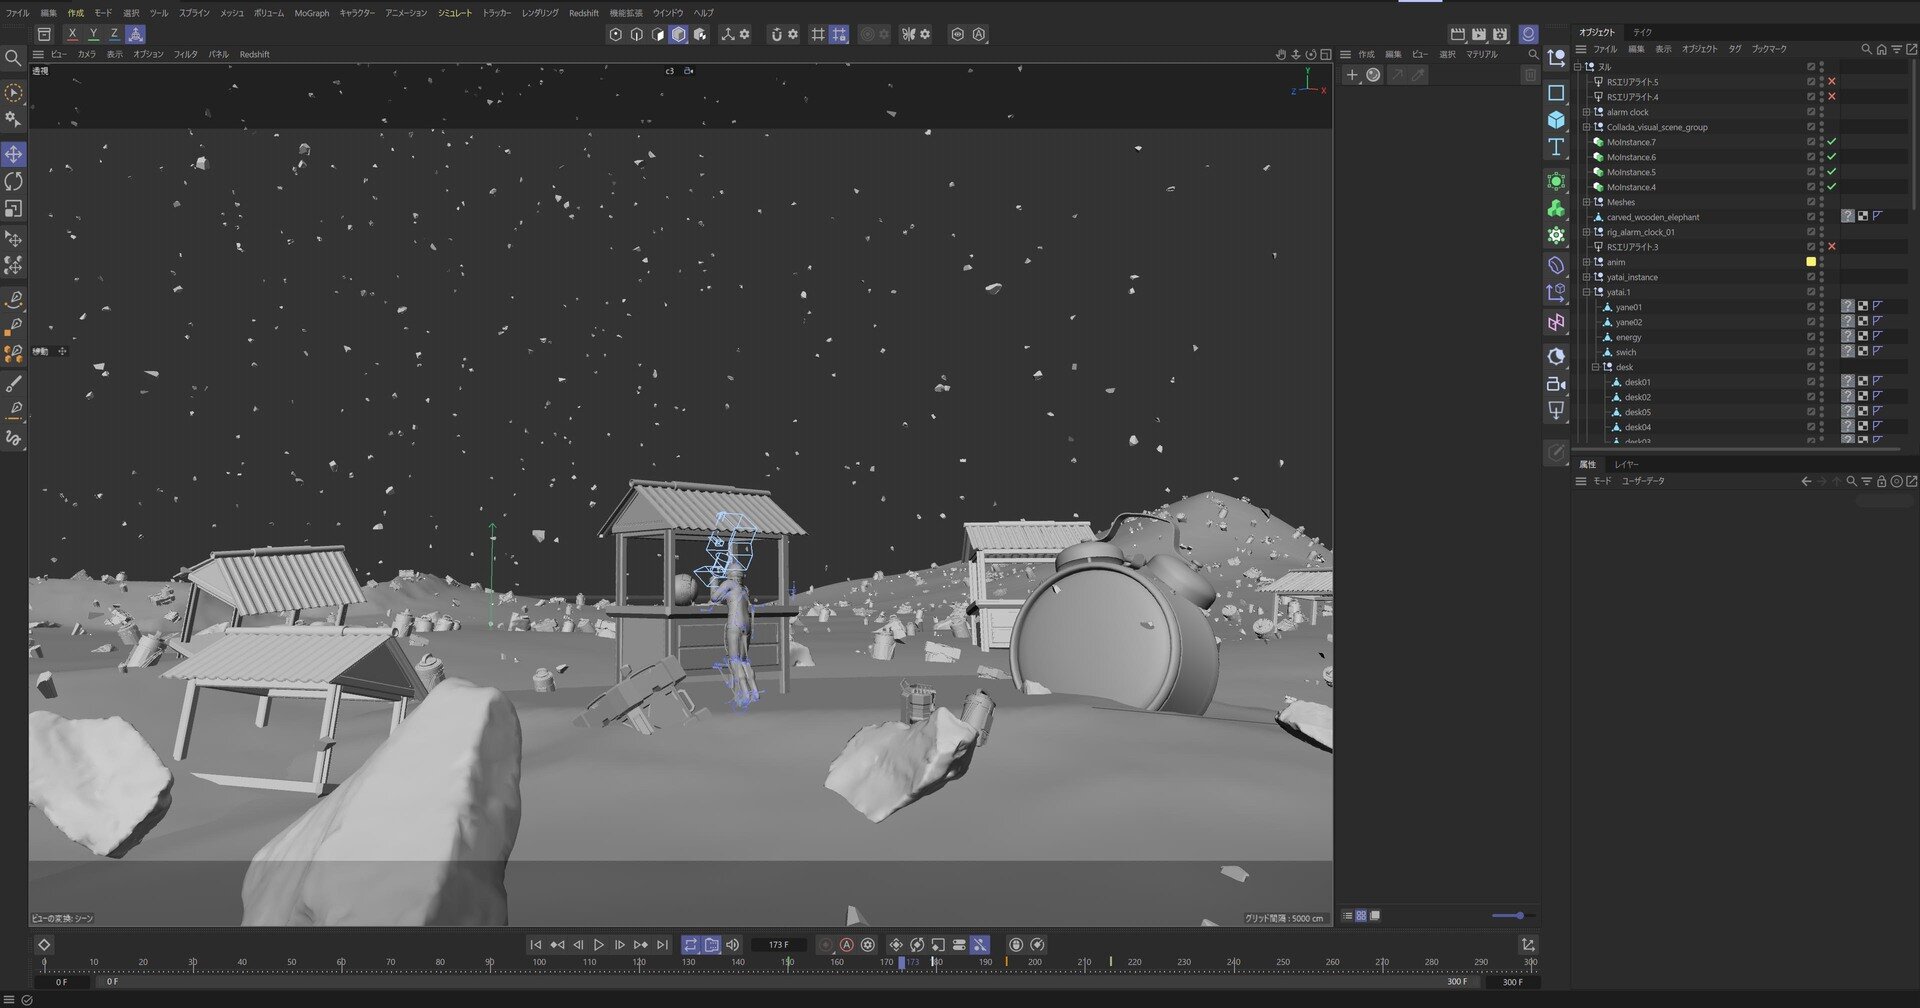
Task: Switch to the テイク tab
Action: click(x=1643, y=32)
